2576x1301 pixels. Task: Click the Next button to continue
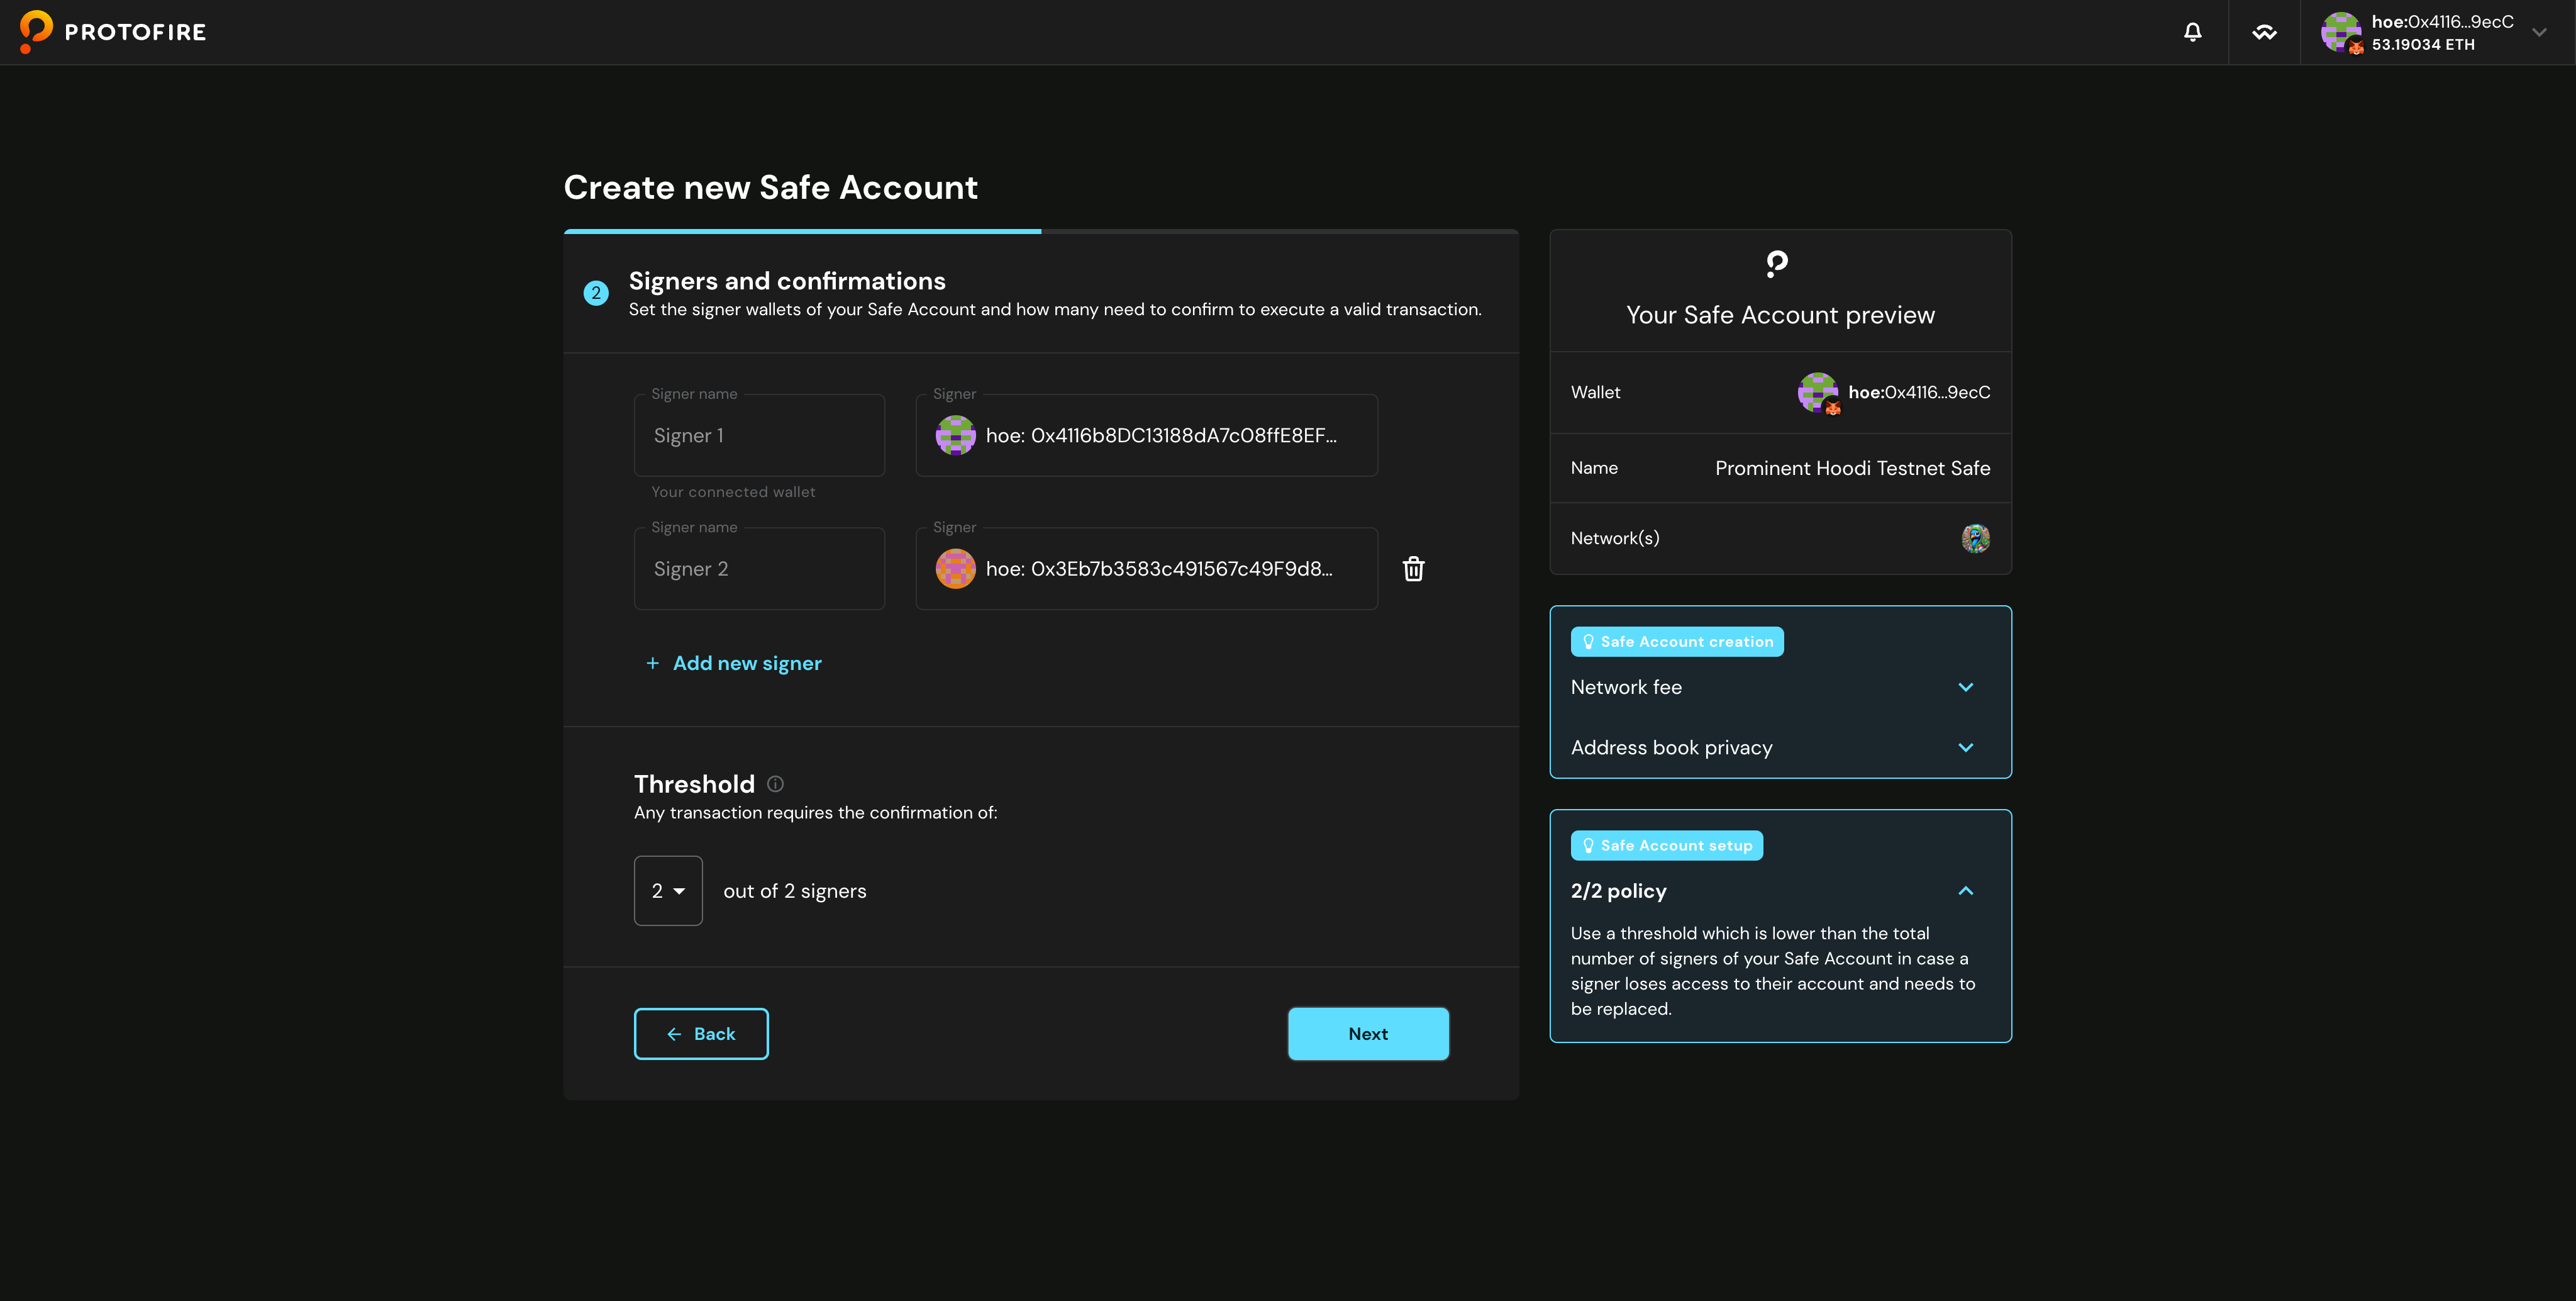coord(1368,1033)
